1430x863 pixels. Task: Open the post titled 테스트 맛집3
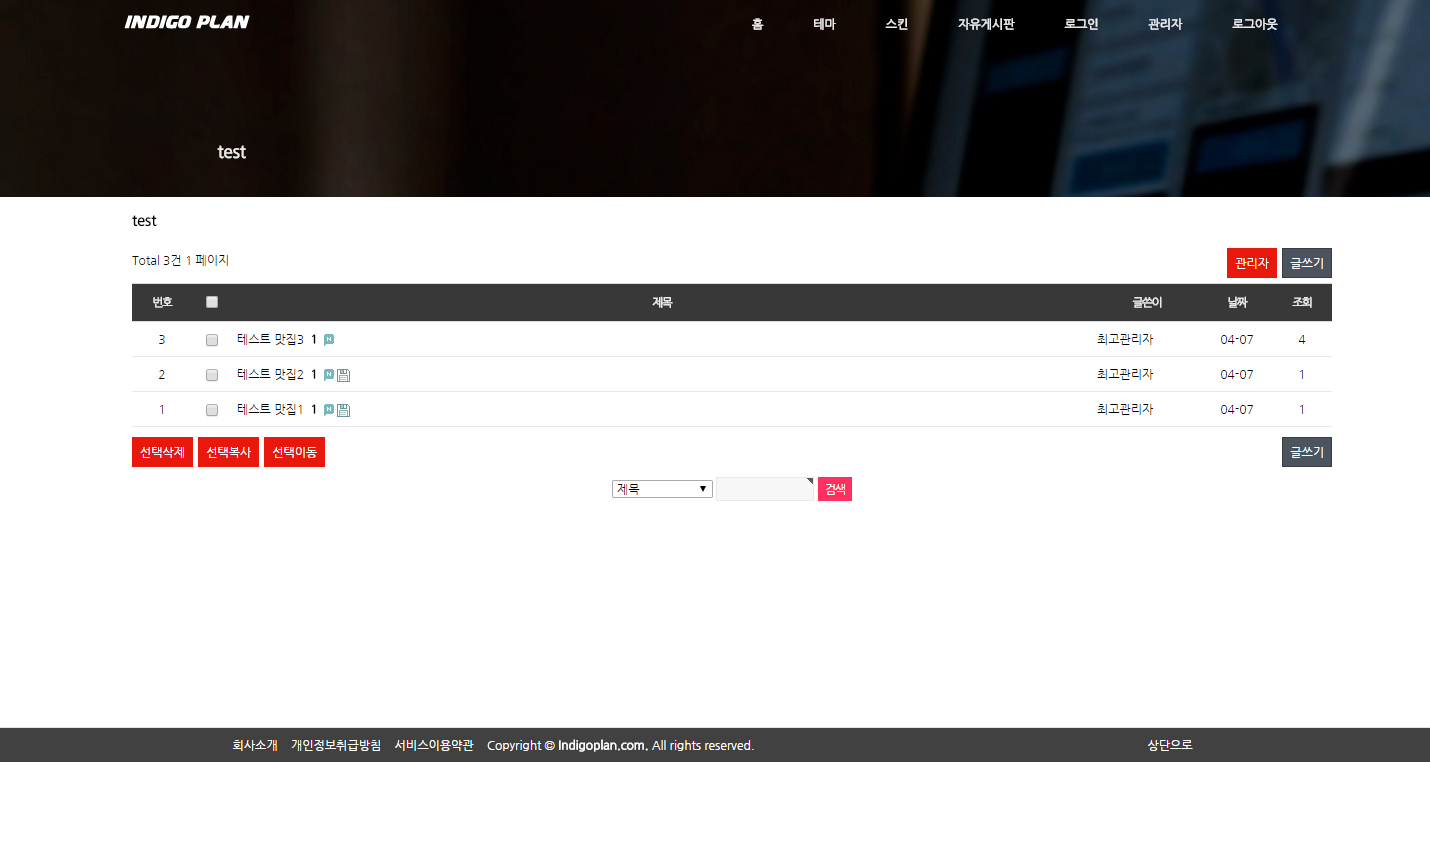pos(270,340)
